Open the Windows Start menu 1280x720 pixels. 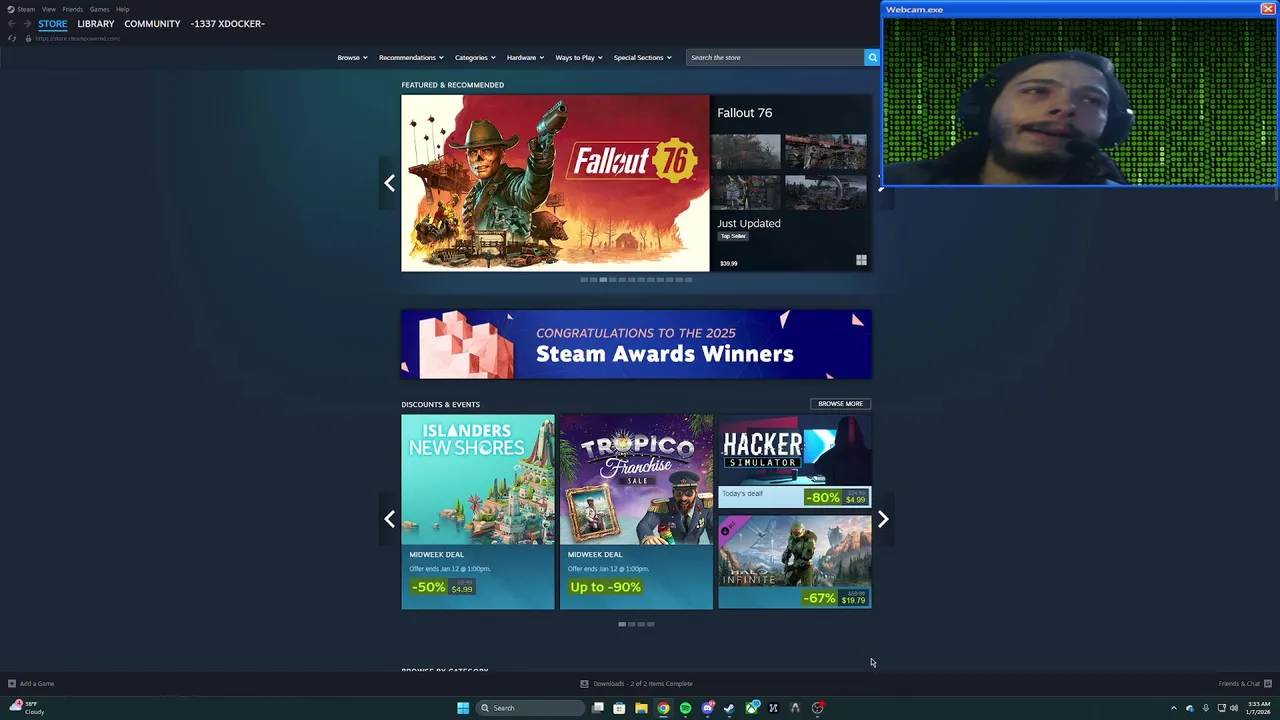(463, 708)
